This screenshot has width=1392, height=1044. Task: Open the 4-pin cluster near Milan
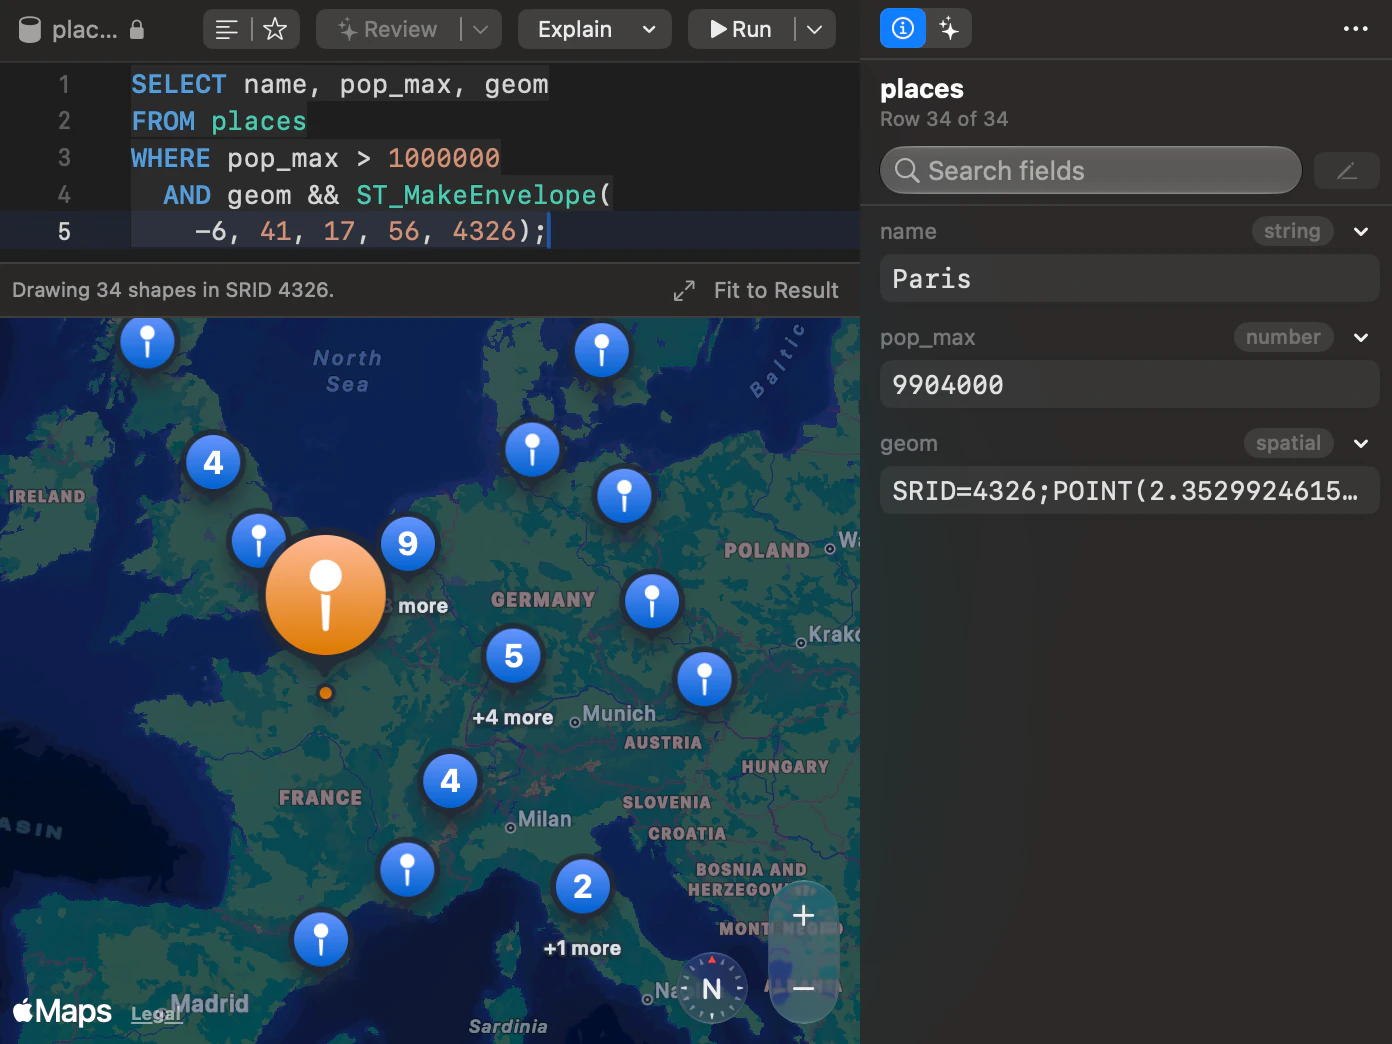pos(451,780)
